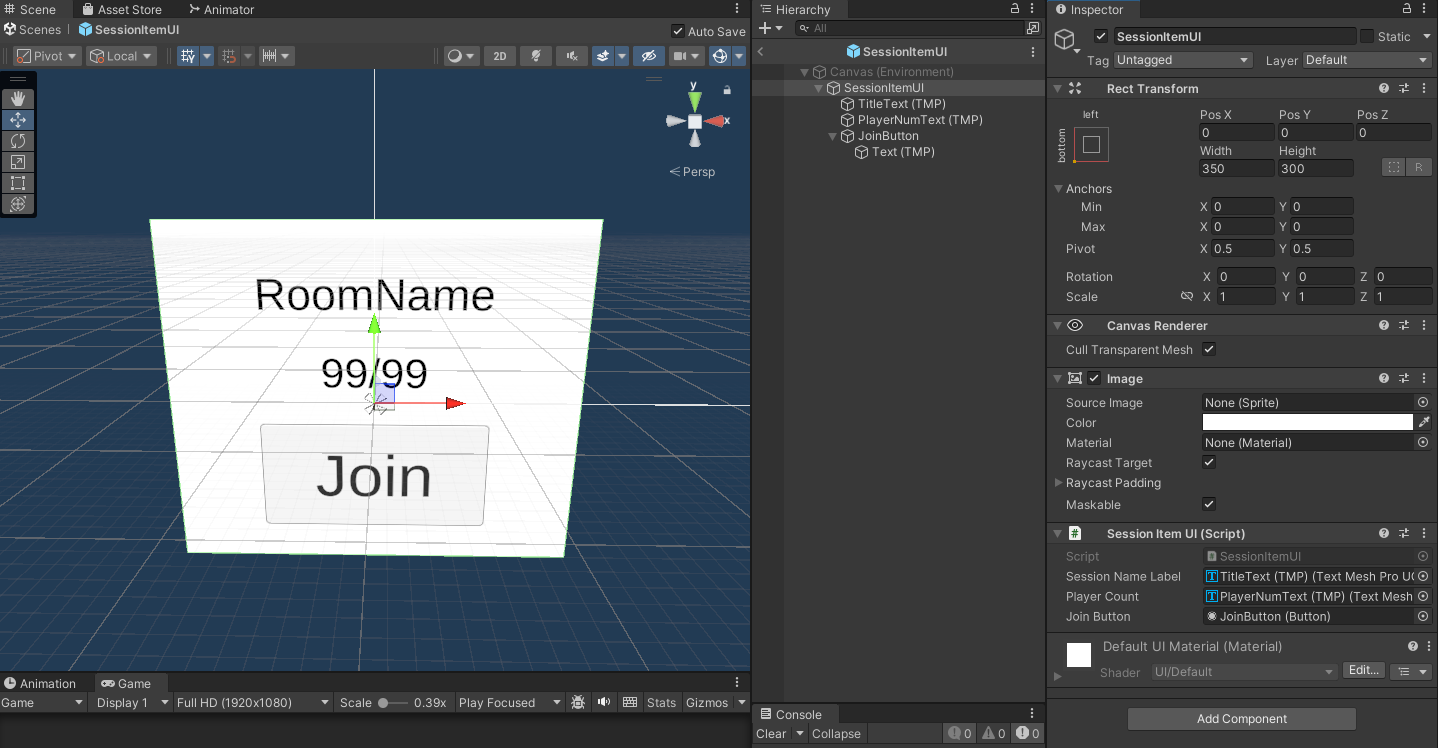Select the Move tool
The height and width of the screenshot is (748, 1438).
18,120
